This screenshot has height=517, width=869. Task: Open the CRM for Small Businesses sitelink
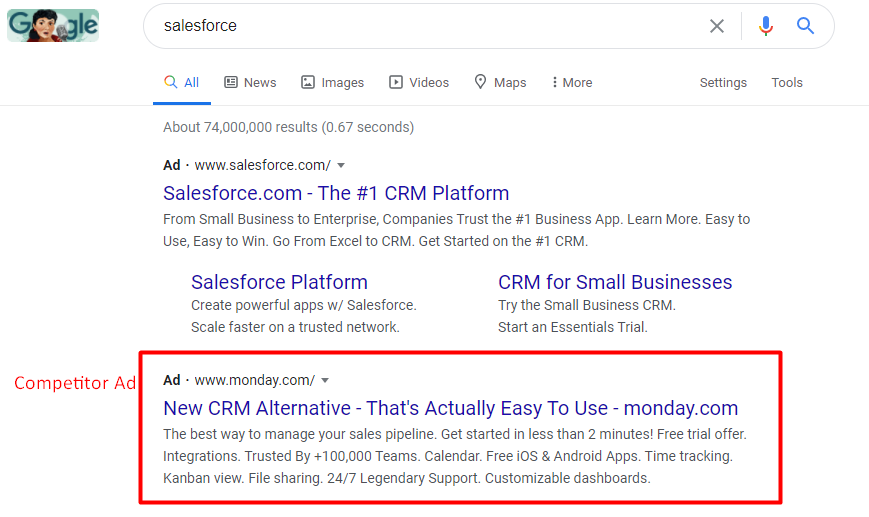(x=615, y=282)
